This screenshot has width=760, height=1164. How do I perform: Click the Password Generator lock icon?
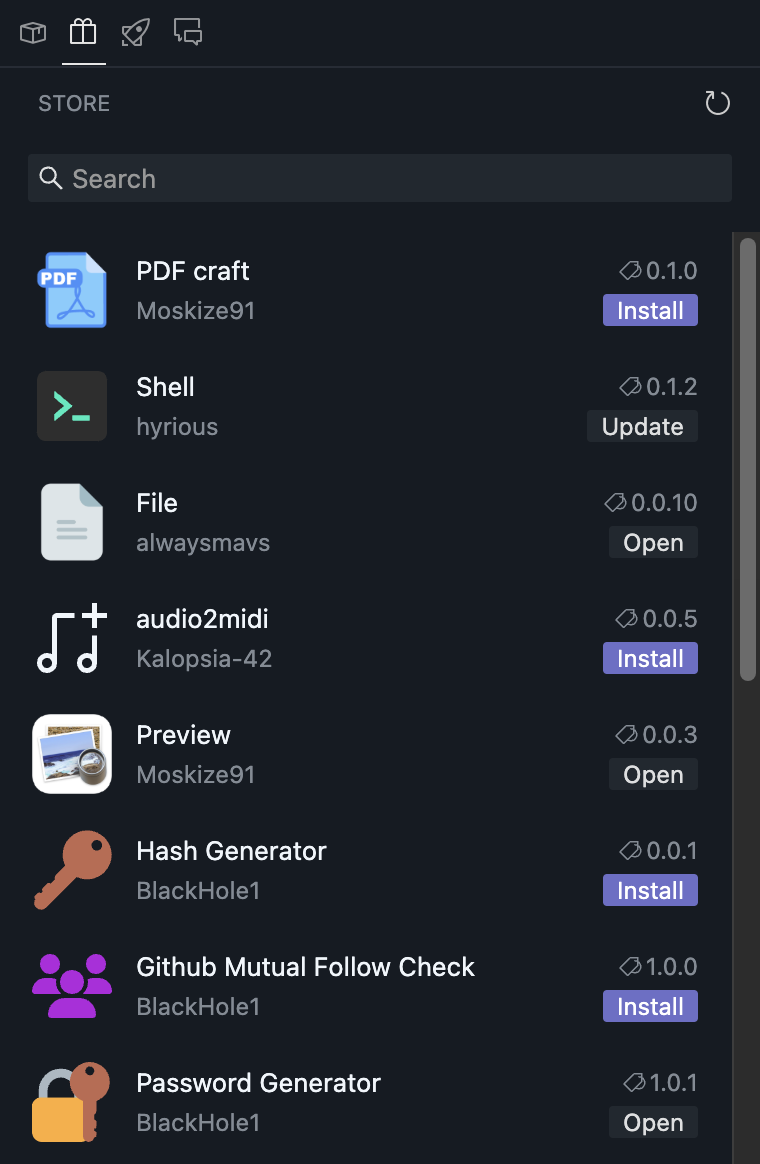[x=72, y=1102]
